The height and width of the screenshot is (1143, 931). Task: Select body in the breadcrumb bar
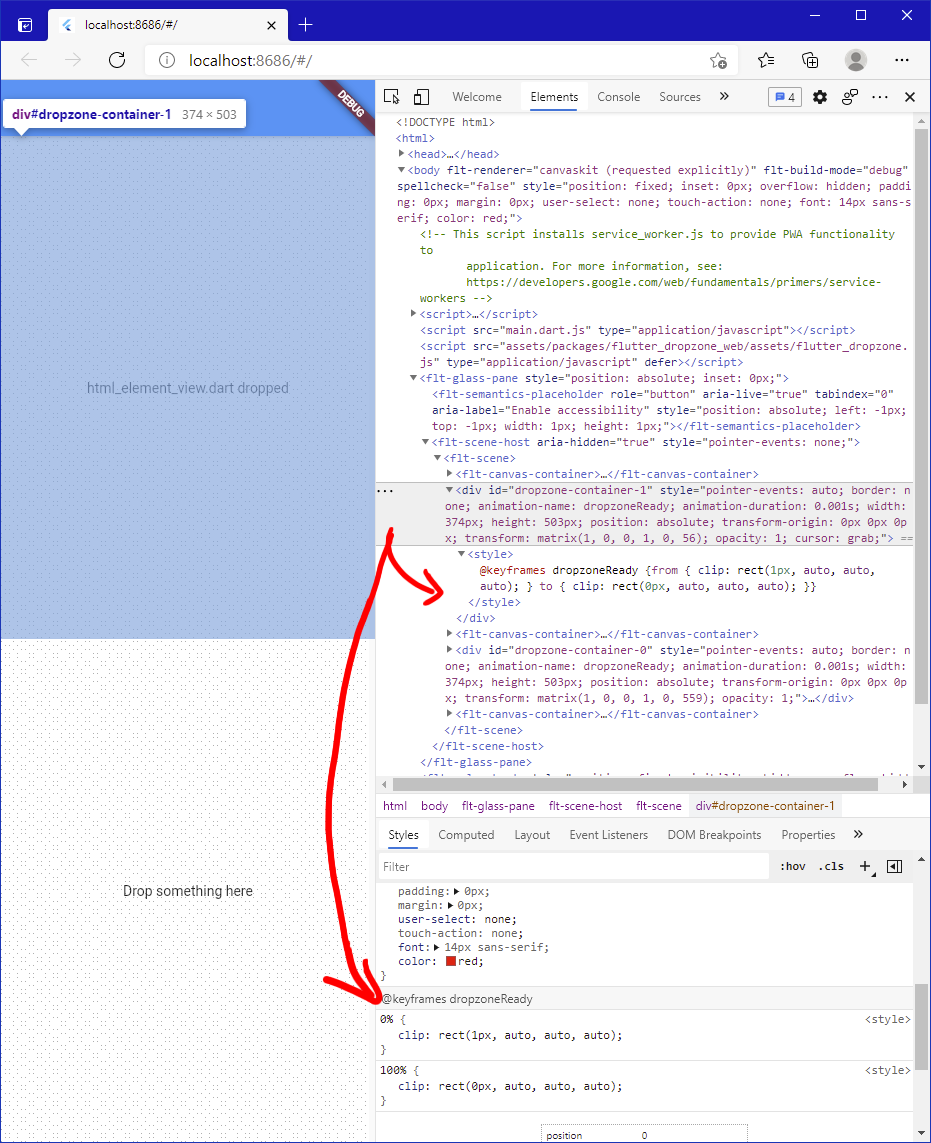433,805
